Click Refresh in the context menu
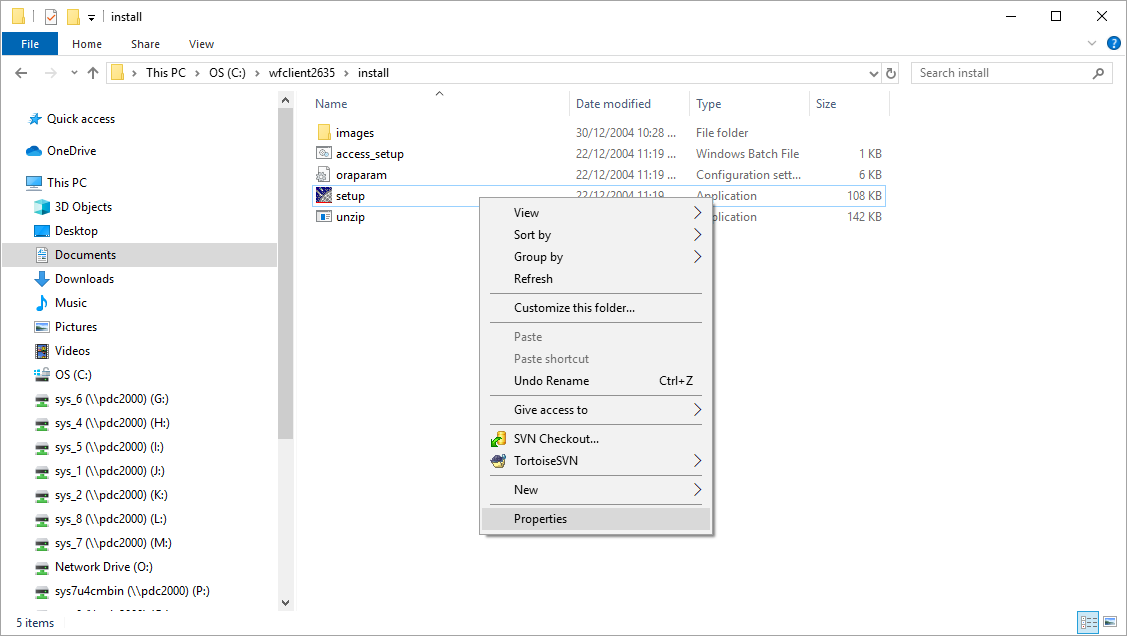The image size is (1127, 636). tap(533, 279)
